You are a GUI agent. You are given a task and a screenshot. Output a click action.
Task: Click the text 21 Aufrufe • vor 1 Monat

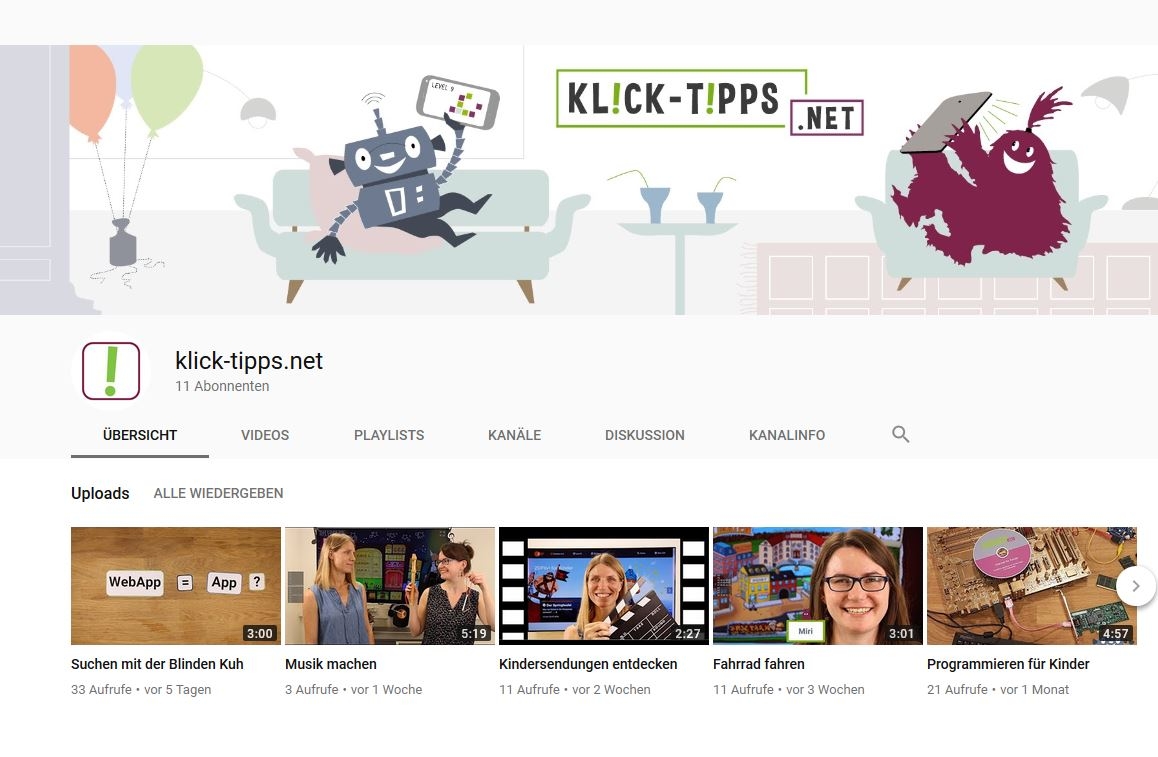pos(998,689)
